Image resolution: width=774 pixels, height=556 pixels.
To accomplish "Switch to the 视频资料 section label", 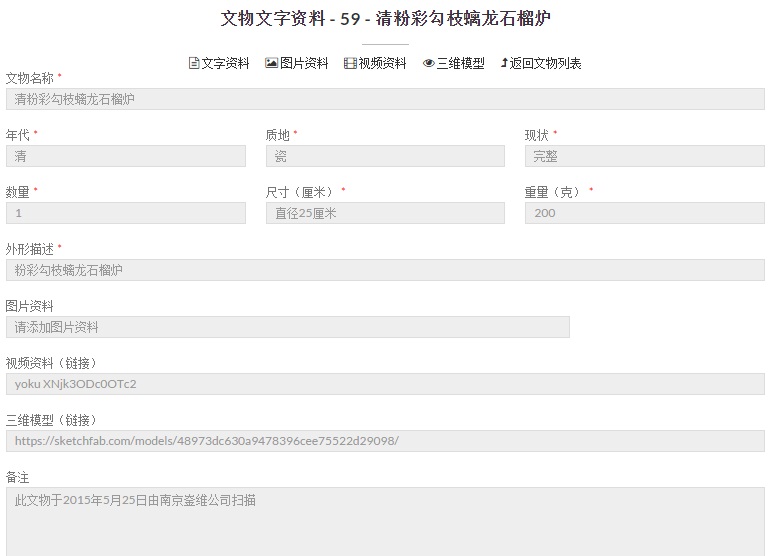I will [x=382, y=63].
